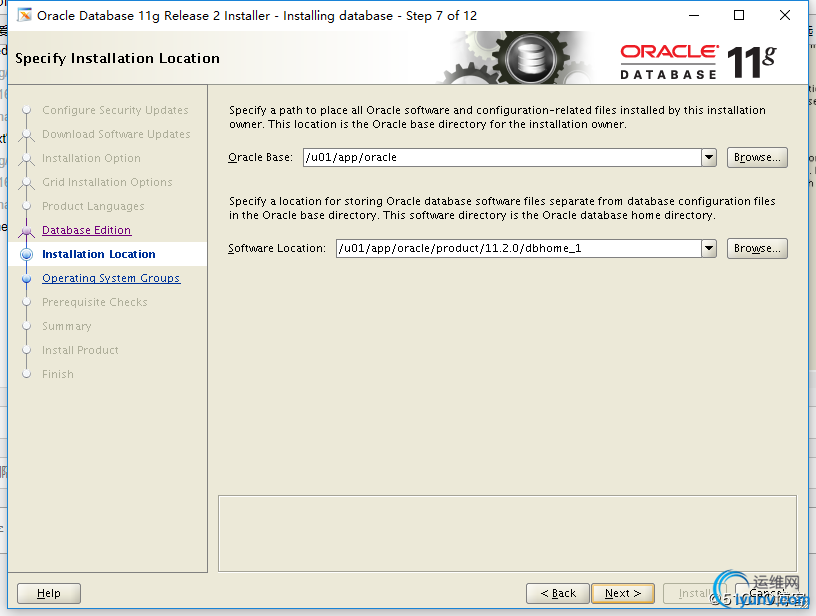Click the Oracle Base label
The image size is (816, 616).
(x=260, y=157)
